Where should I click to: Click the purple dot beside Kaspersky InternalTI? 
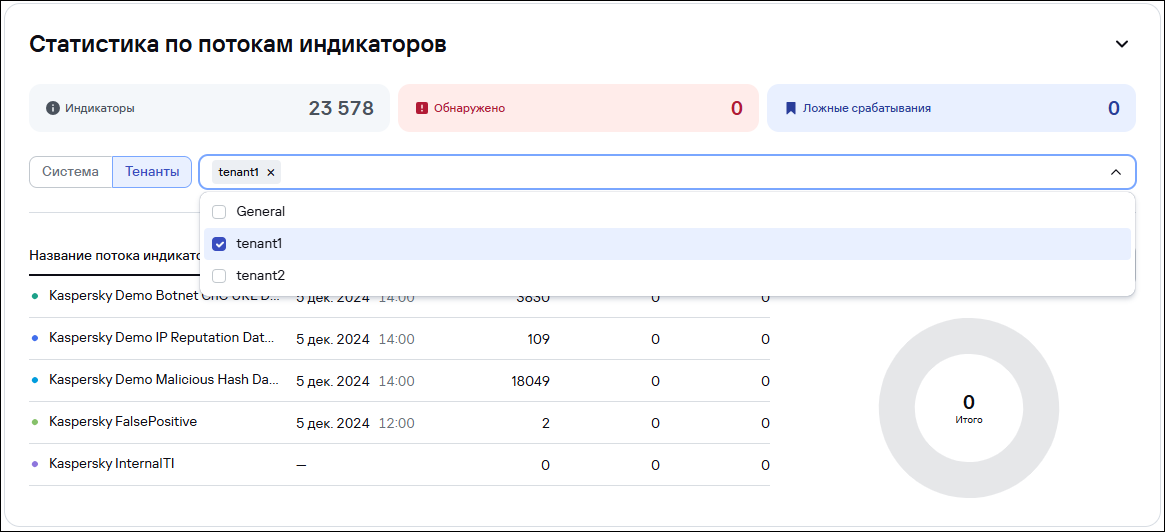click(x=35, y=464)
